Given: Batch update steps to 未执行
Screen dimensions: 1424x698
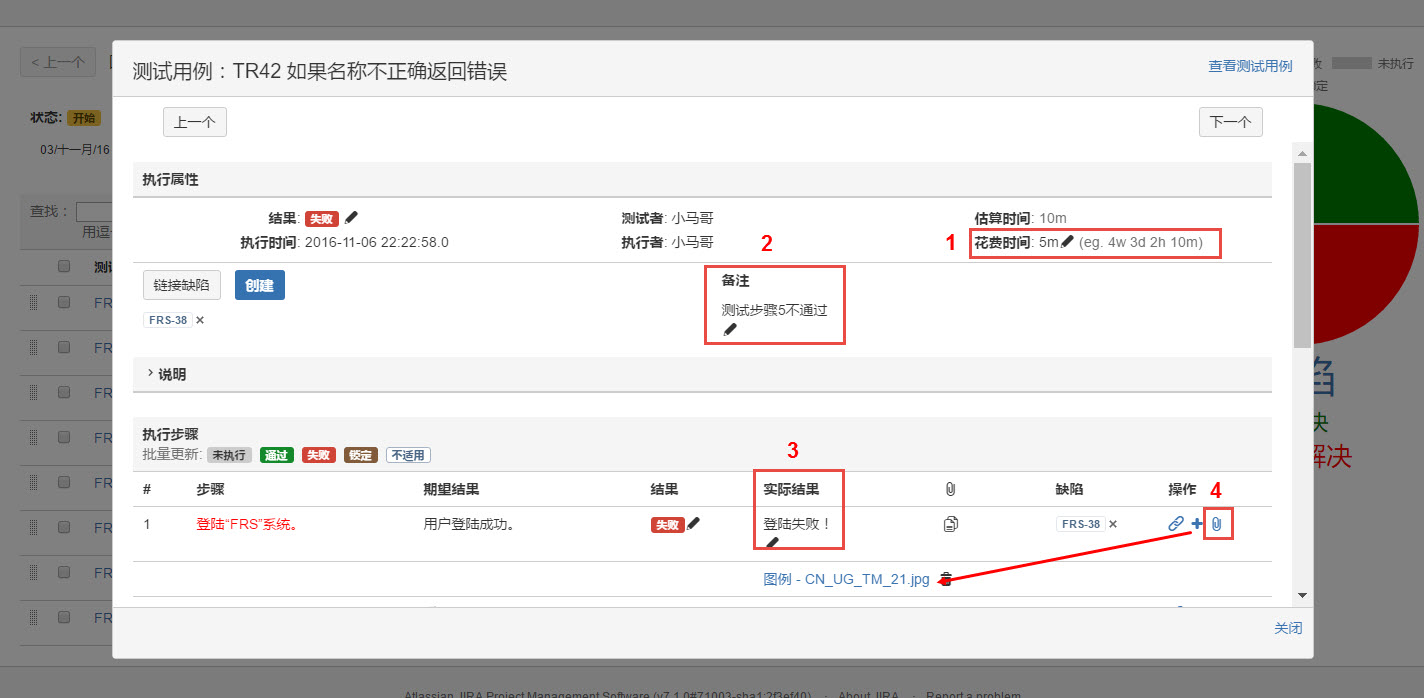Looking at the screenshot, I should tap(229, 455).
